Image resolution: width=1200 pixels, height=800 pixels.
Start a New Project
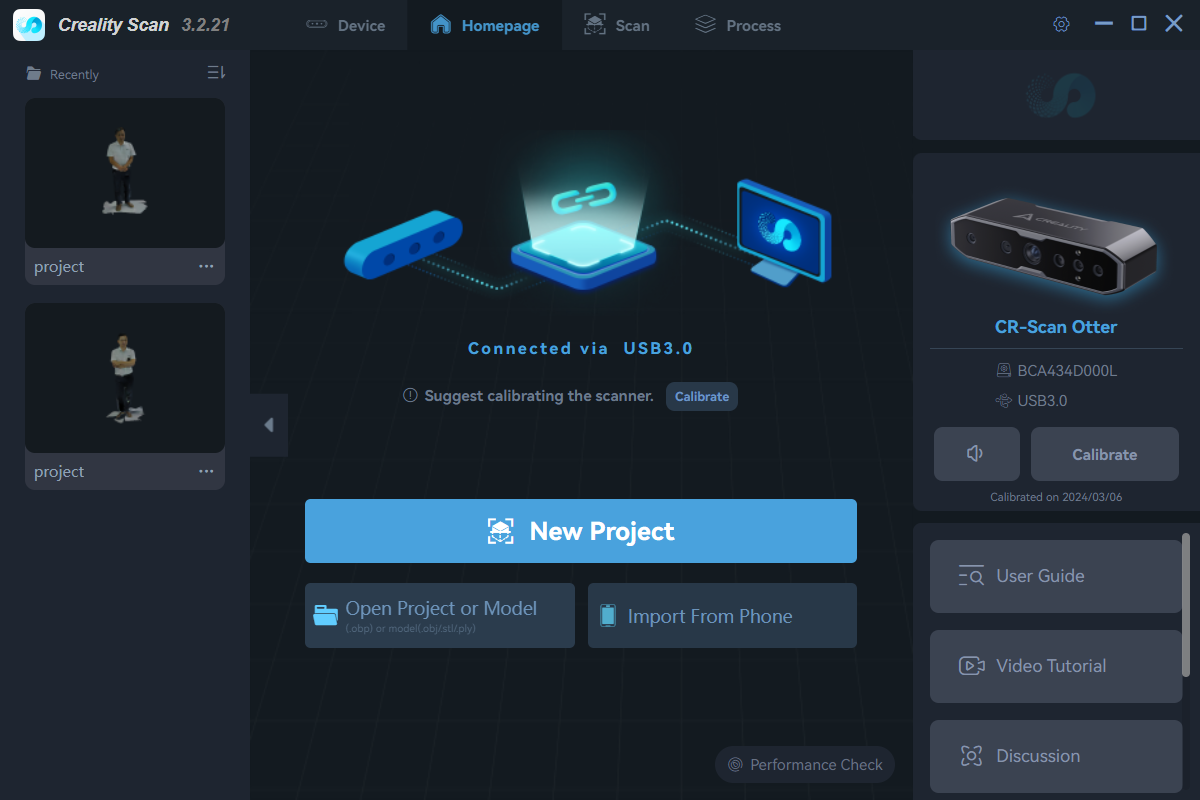(x=581, y=531)
